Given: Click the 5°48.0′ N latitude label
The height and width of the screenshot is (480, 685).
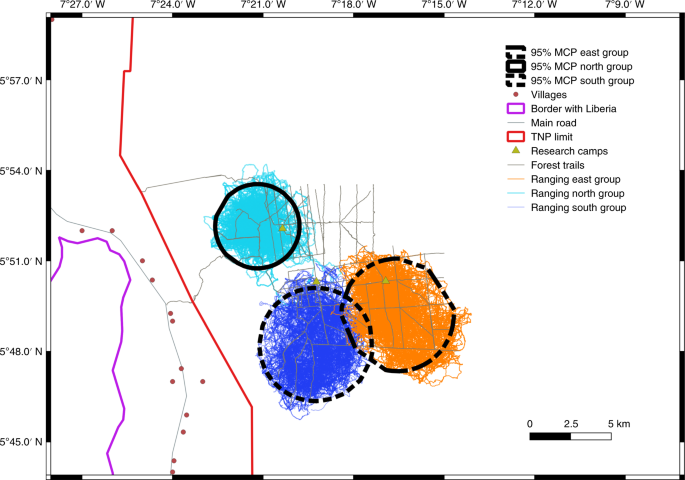Looking at the screenshot, I should point(21,352).
